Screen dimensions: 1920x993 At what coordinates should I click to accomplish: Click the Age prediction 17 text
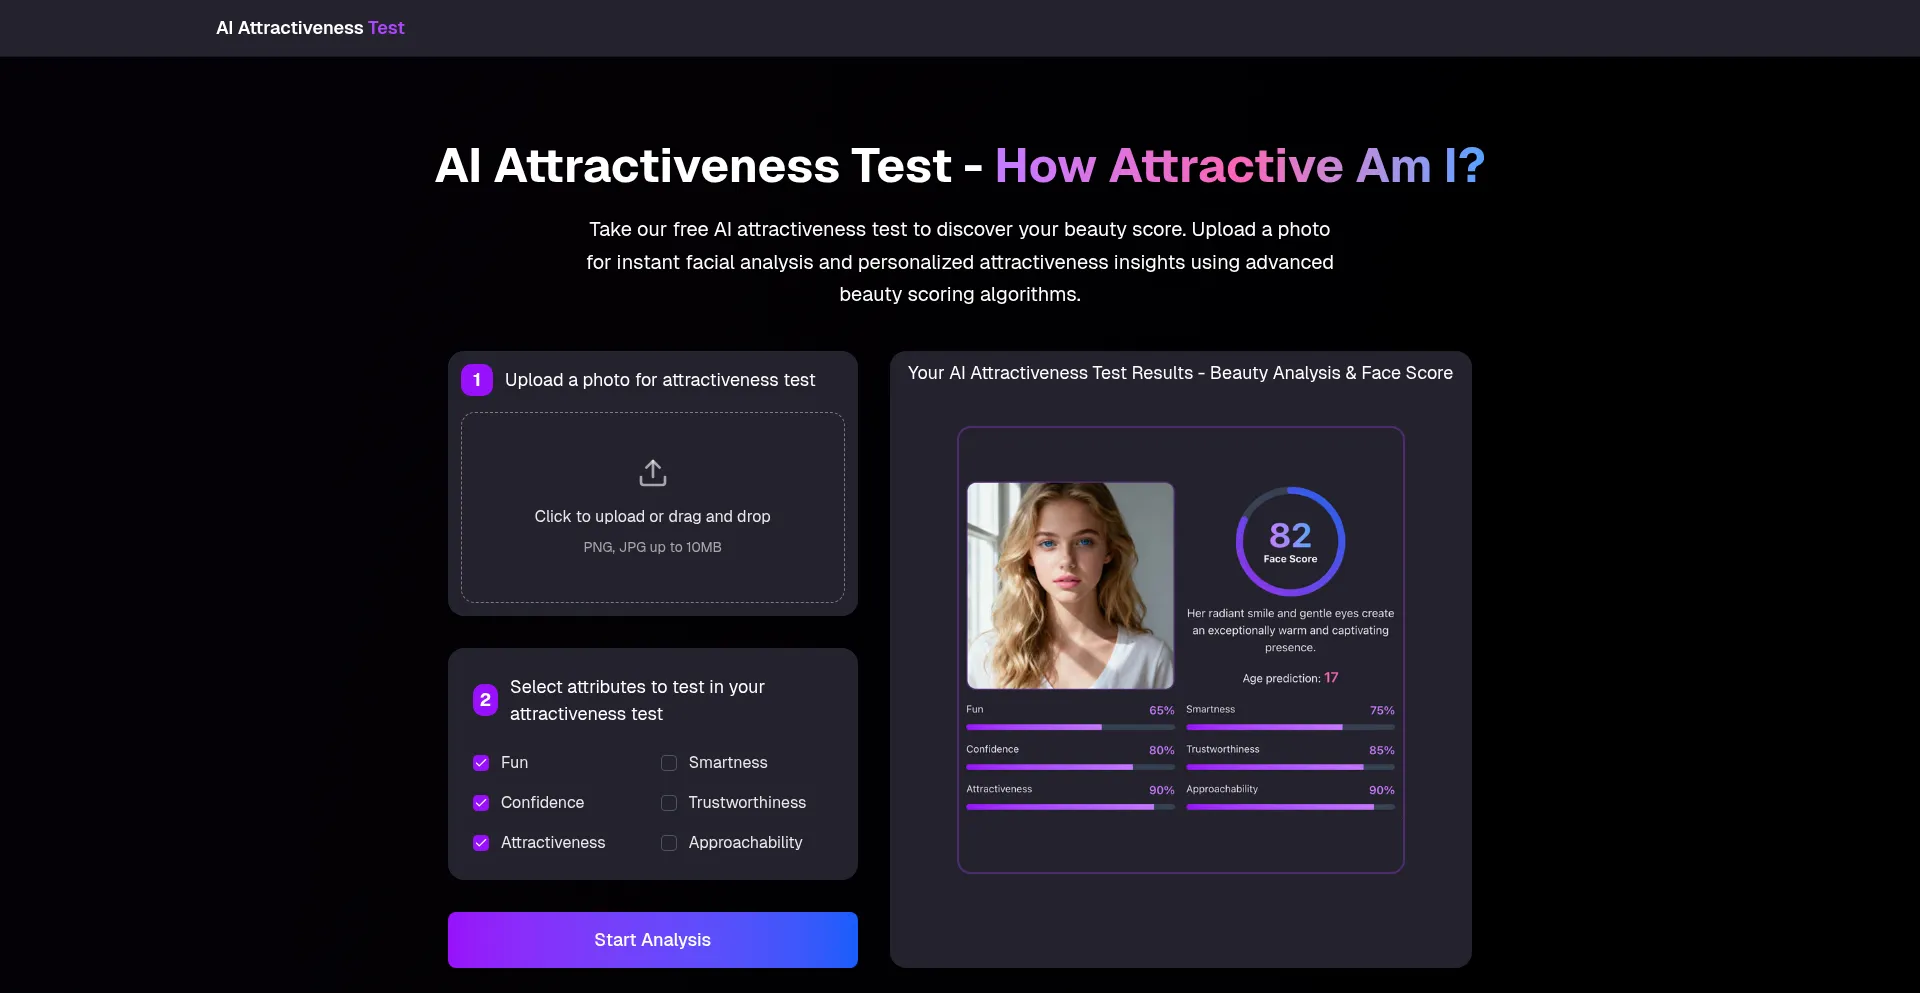tap(1290, 678)
